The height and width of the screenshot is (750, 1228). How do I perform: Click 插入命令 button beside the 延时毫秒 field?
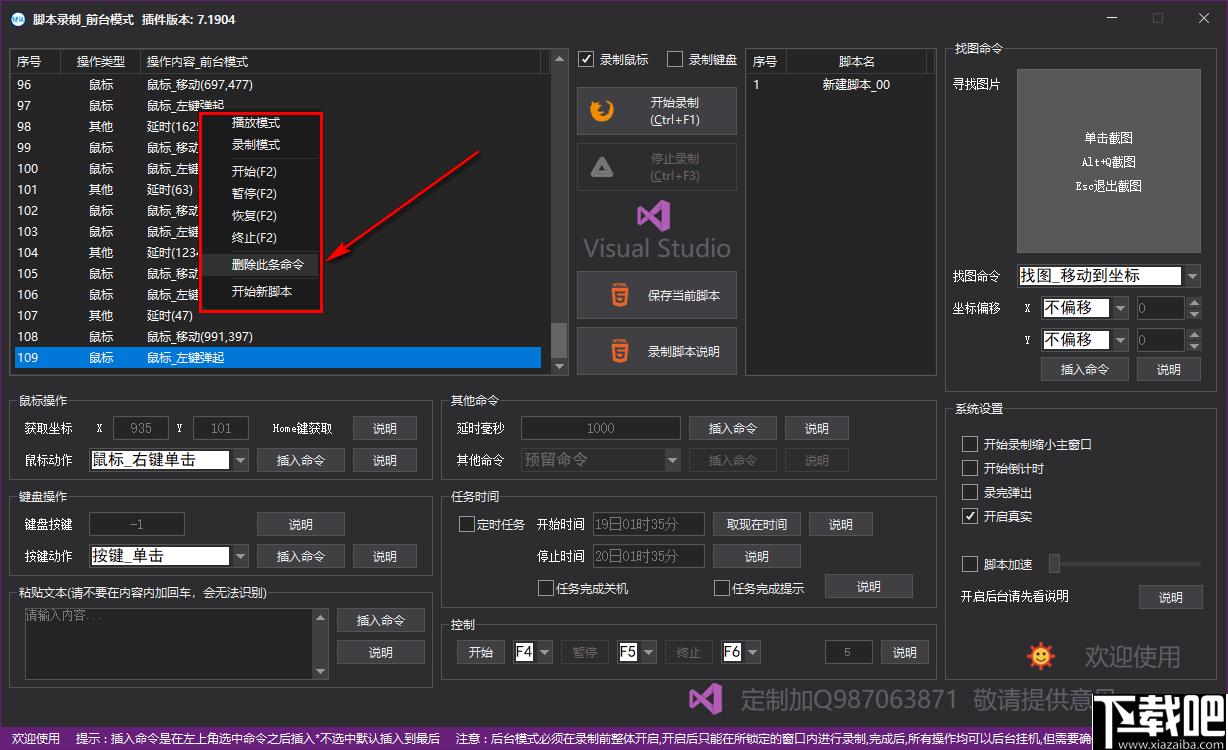pos(733,428)
